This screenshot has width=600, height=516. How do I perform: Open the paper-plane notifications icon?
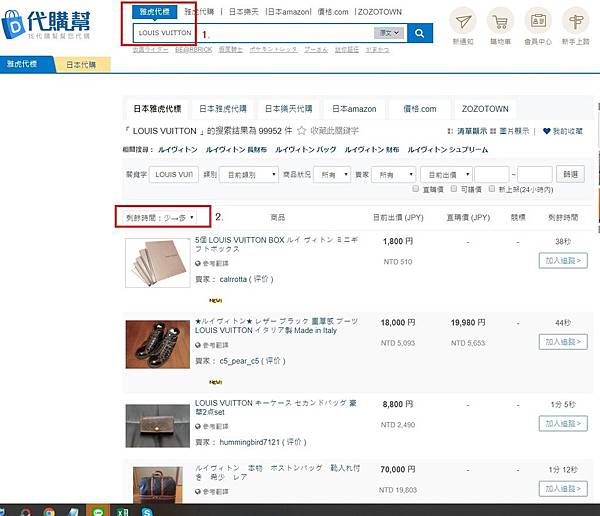(x=463, y=21)
